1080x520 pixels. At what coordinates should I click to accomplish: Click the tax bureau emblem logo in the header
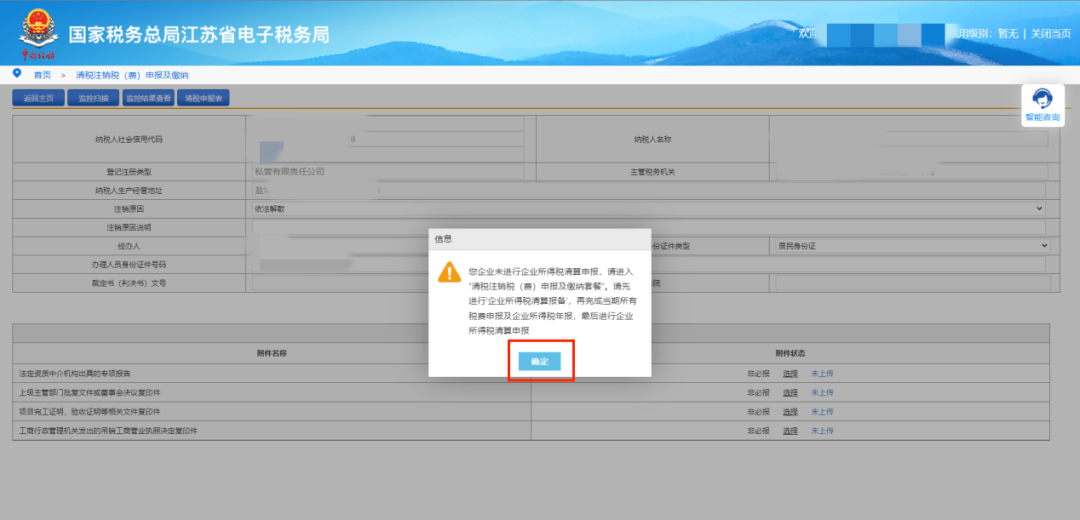38,32
